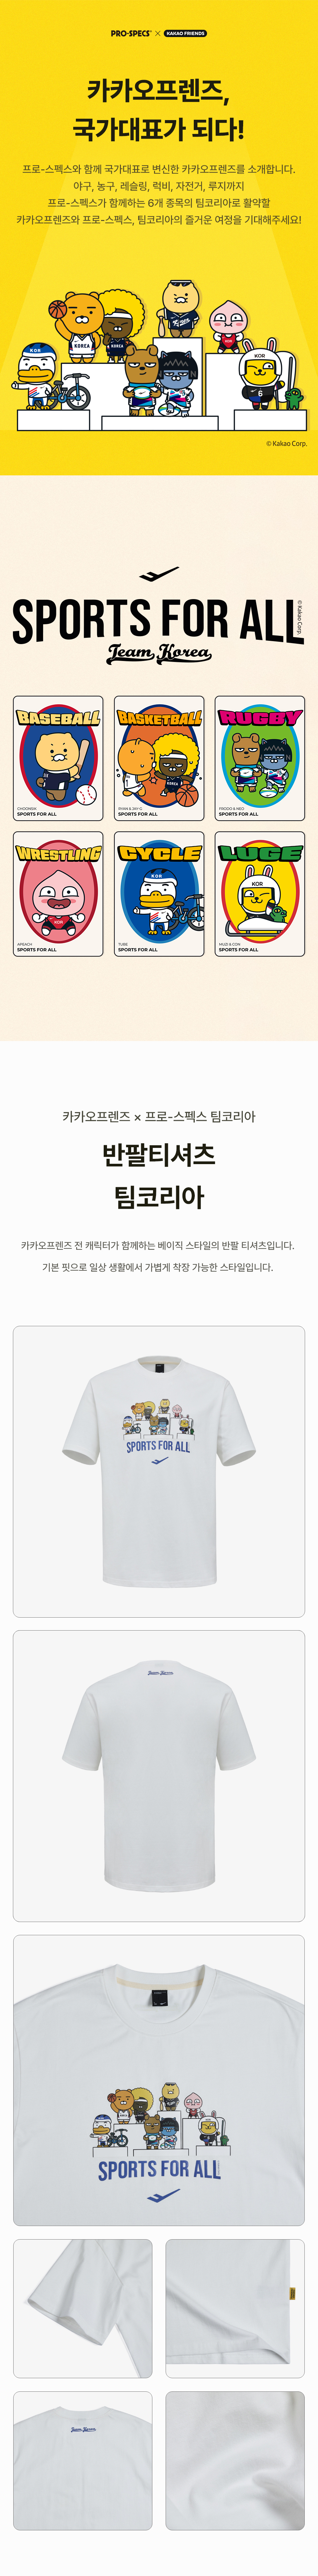Image resolution: width=318 pixels, height=2576 pixels.
Task: Click the PRO-SPECS logo at top
Action: (x=130, y=33)
